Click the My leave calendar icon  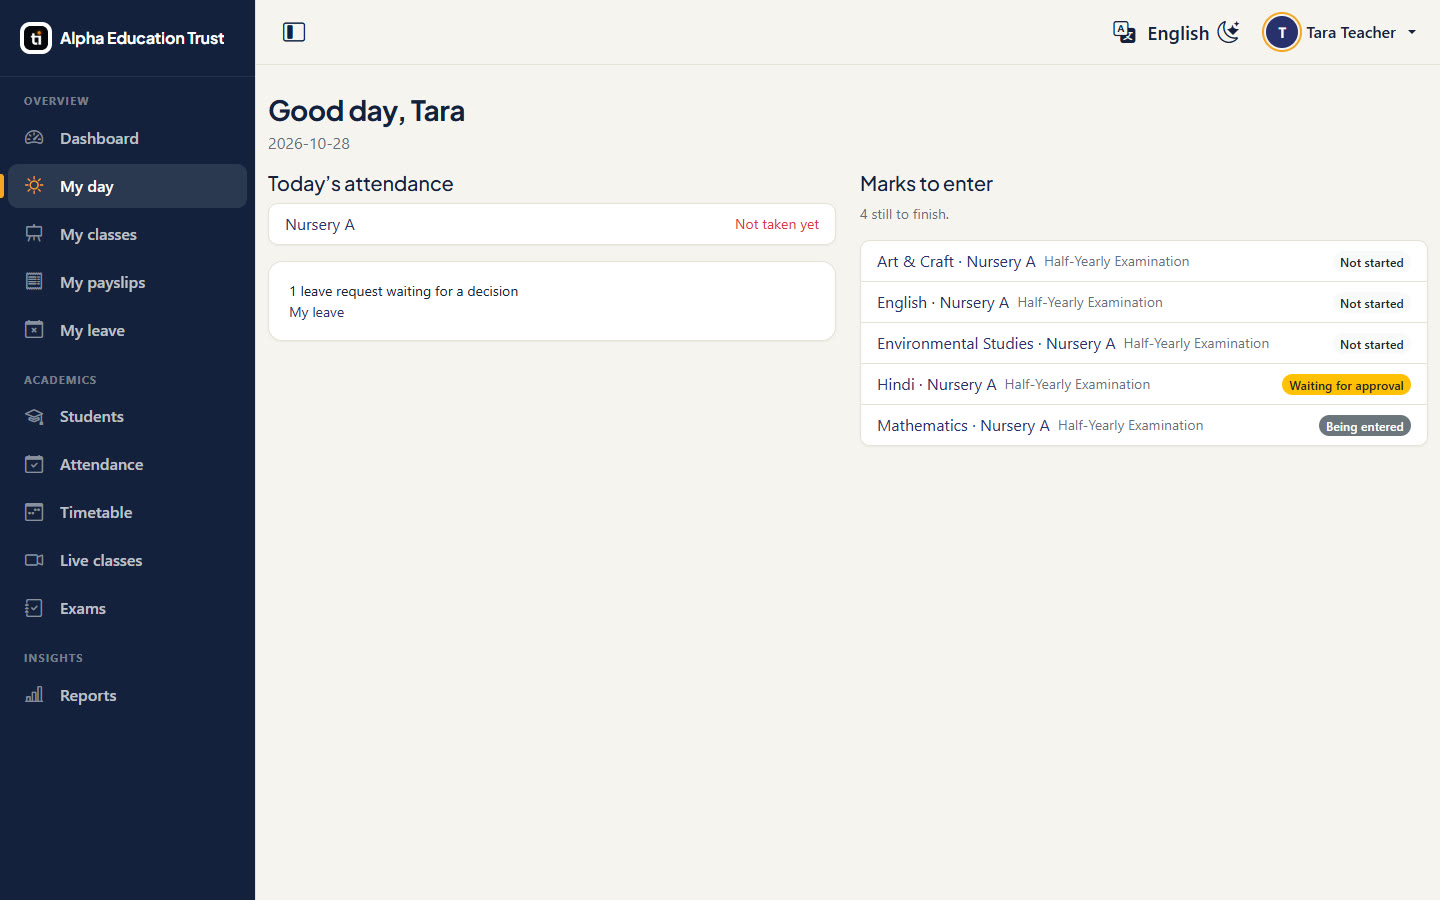pyautogui.click(x=34, y=330)
